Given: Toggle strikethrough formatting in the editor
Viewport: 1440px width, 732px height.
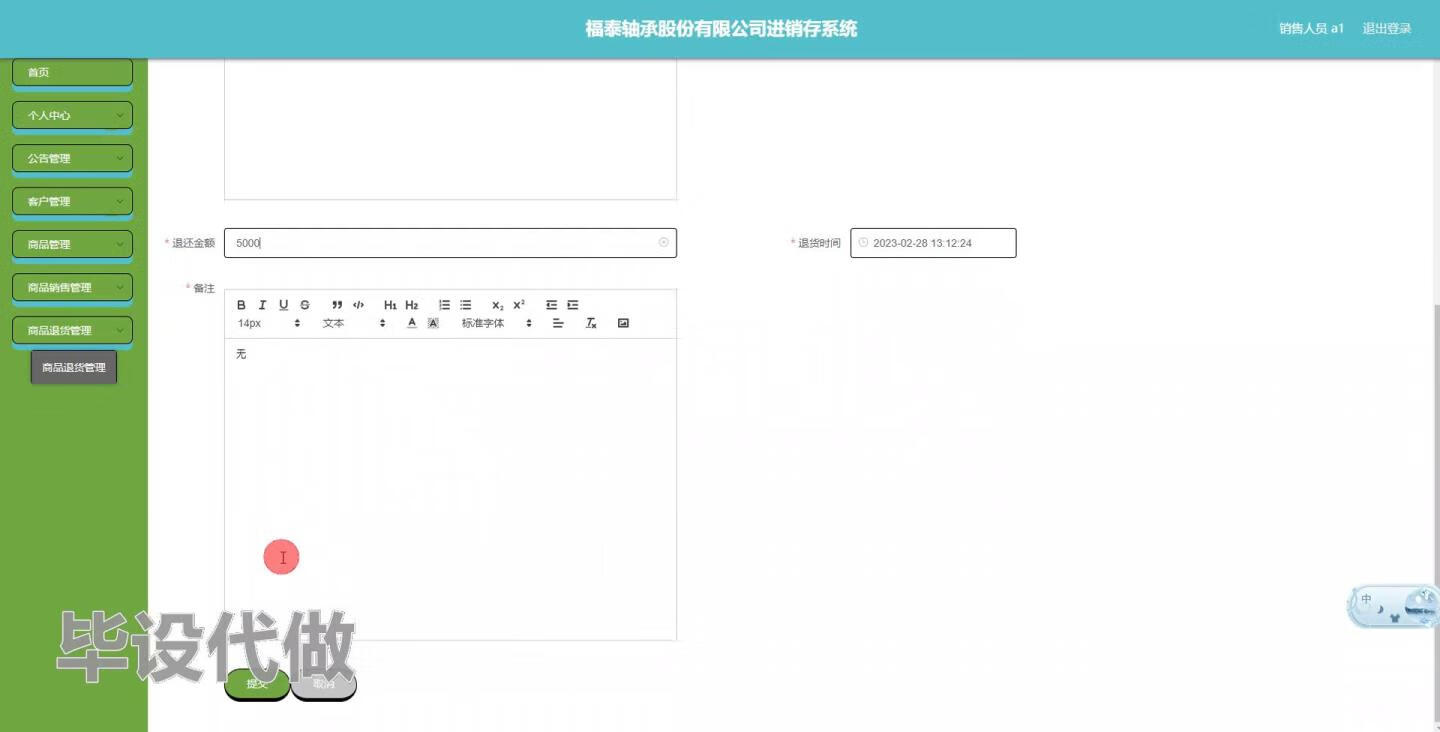Looking at the screenshot, I should coord(305,305).
